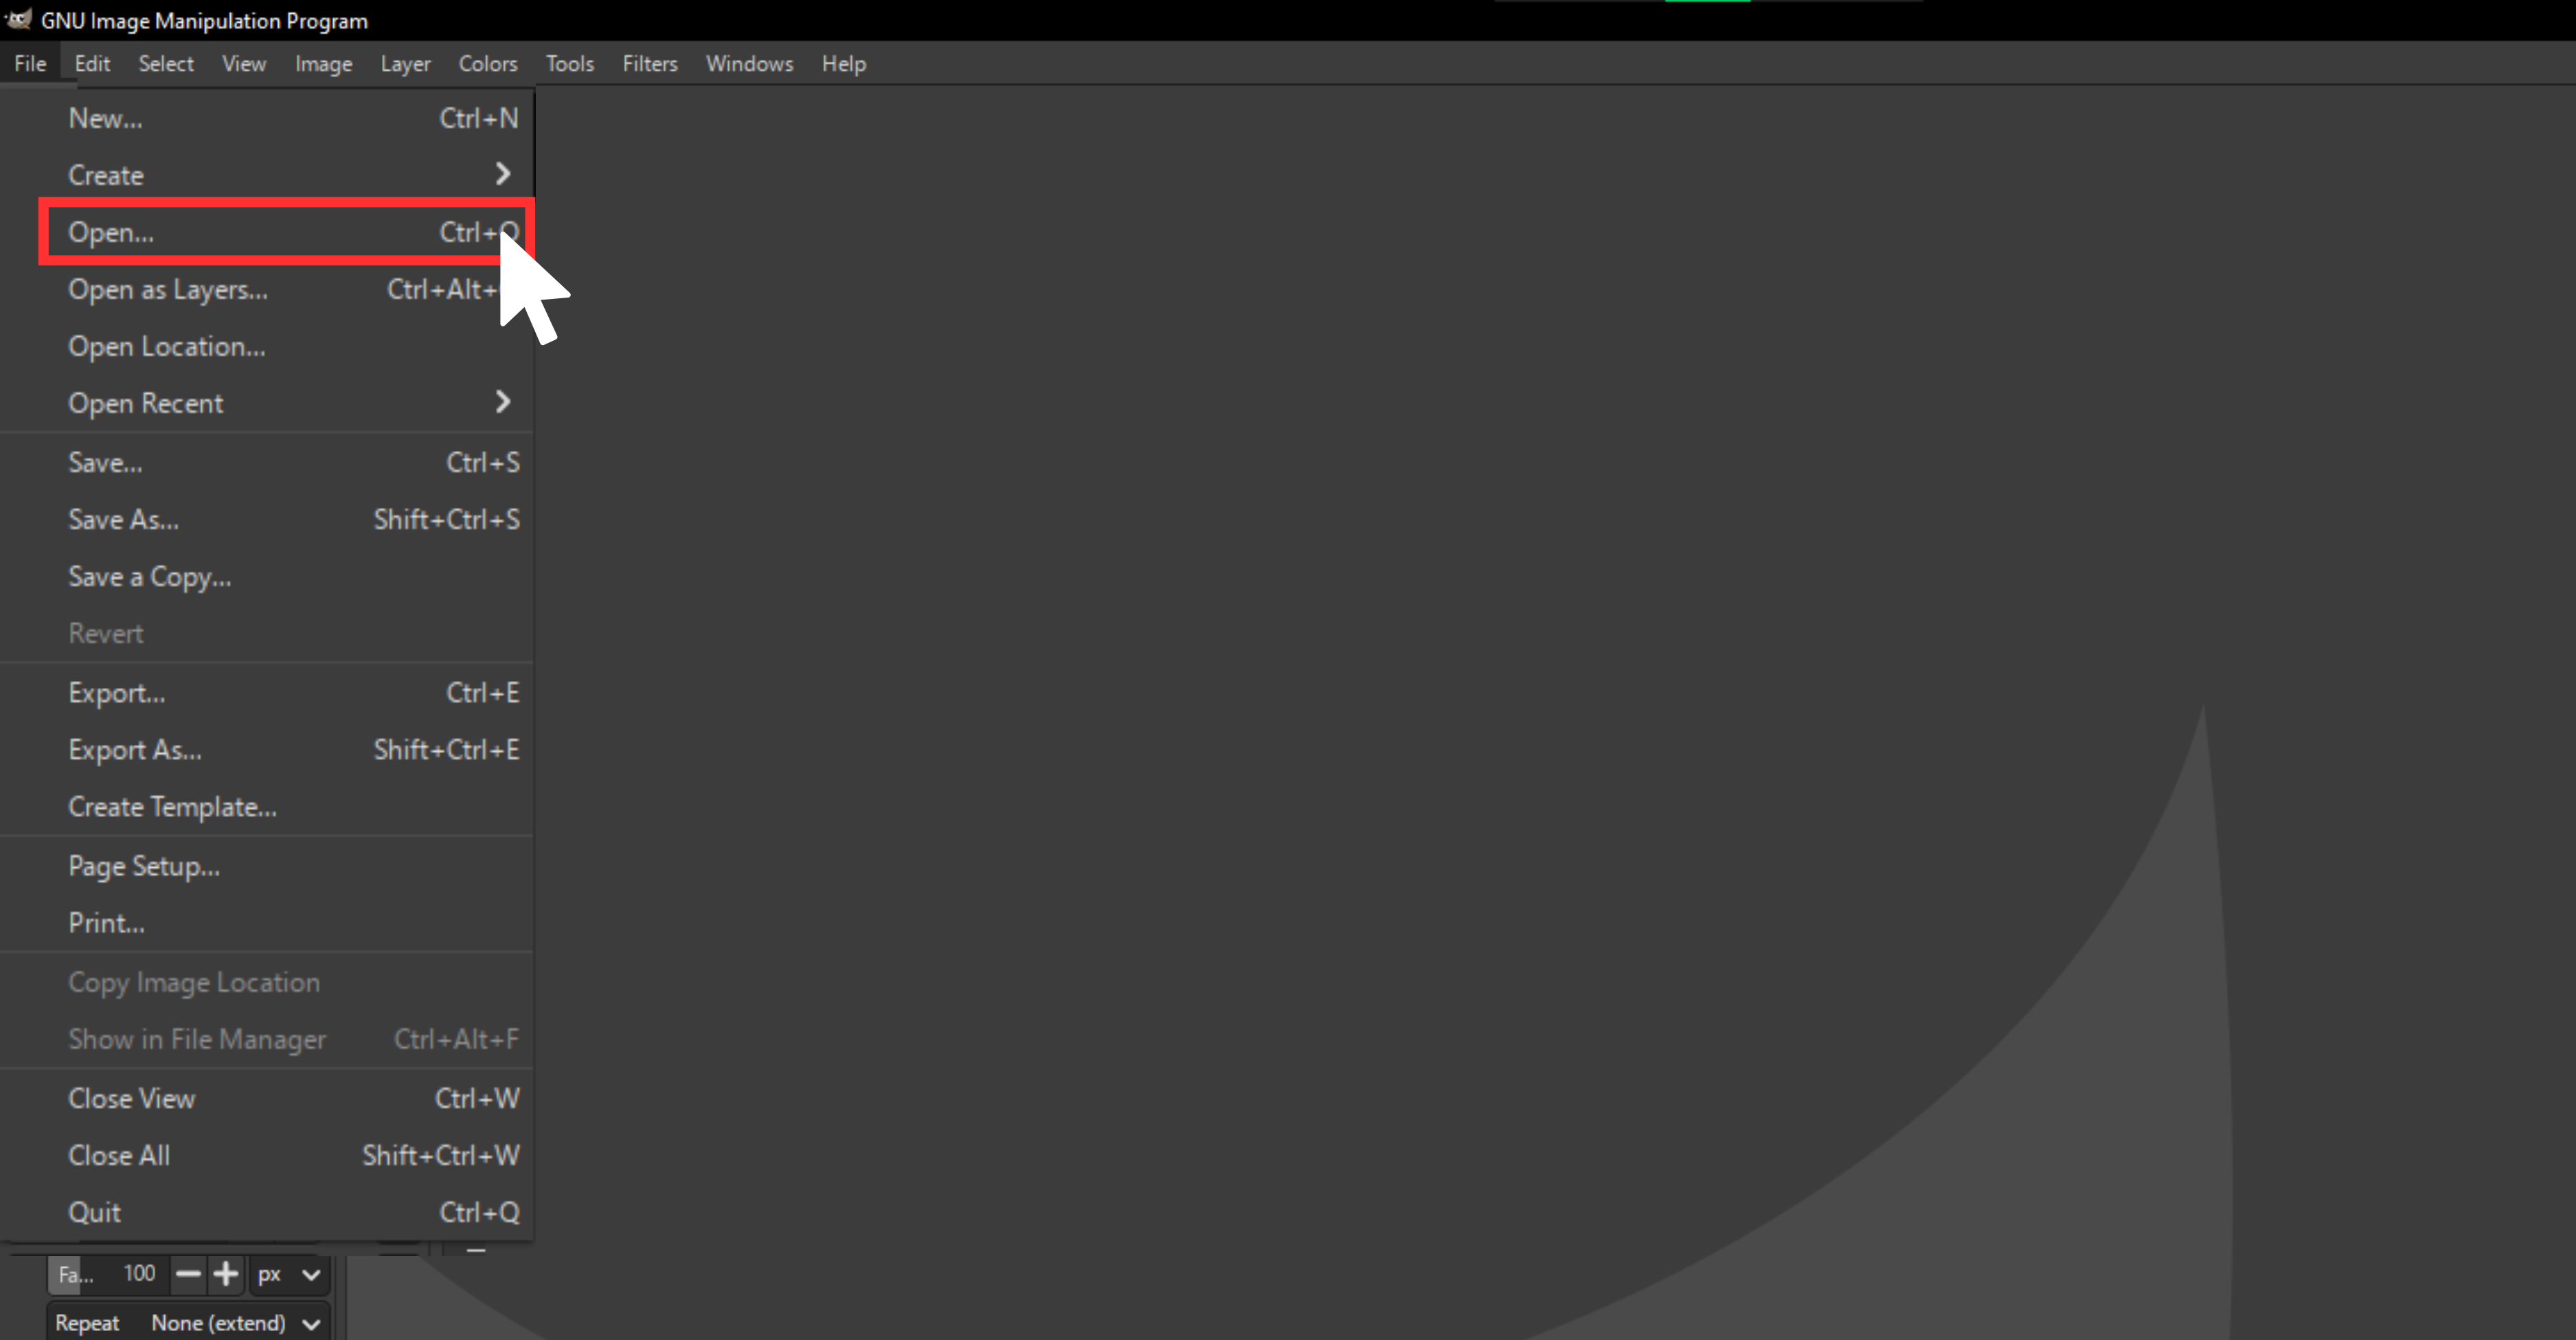This screenshot has width=2576, height=1340.
Task: Open the Edit menu
Action: pos(92,63)
